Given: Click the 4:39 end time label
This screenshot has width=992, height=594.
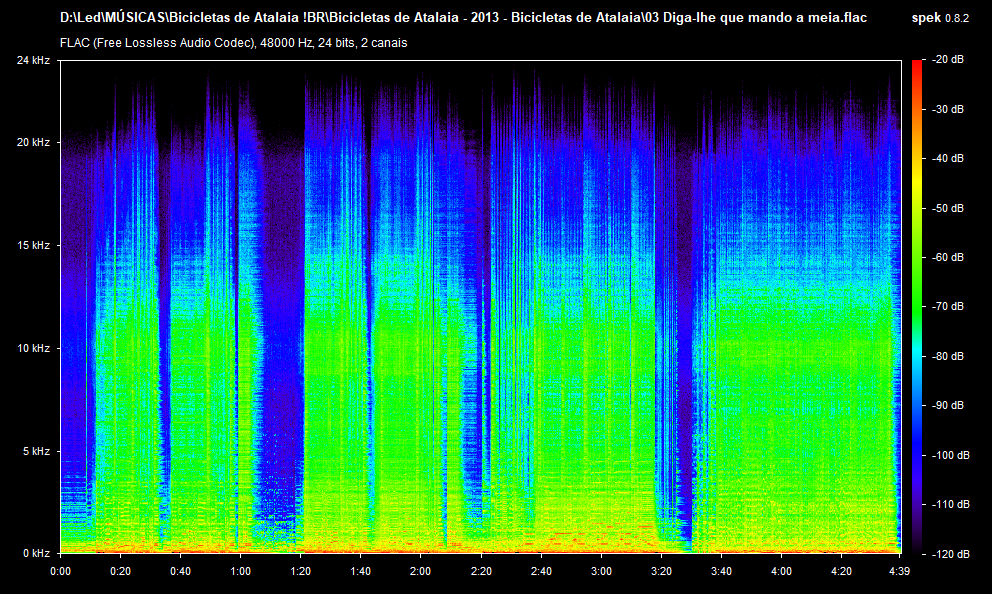Looking at the screenshot, I should pyautogui.click(x=899, y=571).
